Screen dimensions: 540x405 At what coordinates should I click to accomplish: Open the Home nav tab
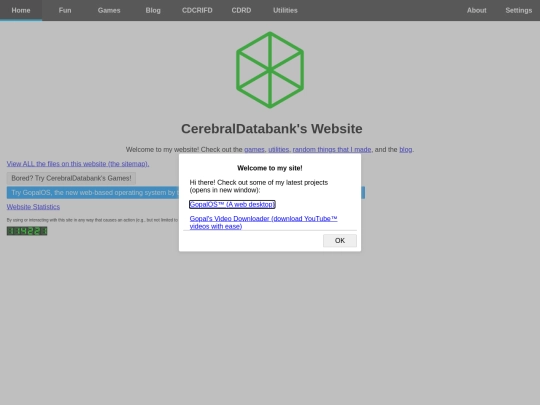(21, 10)
